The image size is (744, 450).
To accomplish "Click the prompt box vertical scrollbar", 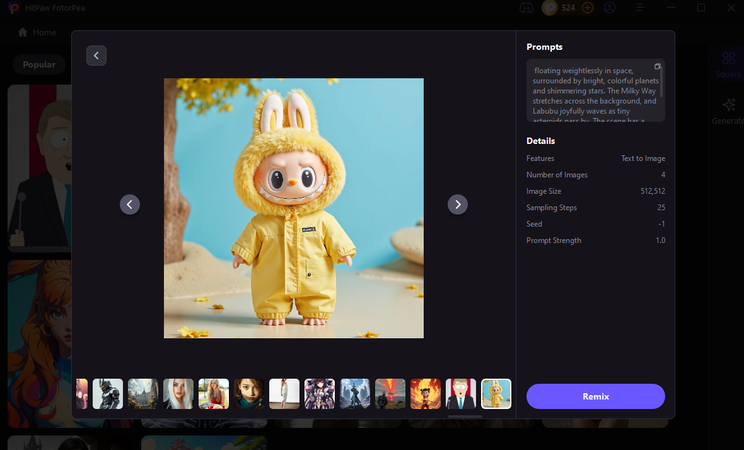I will click(x=661, y=81).
